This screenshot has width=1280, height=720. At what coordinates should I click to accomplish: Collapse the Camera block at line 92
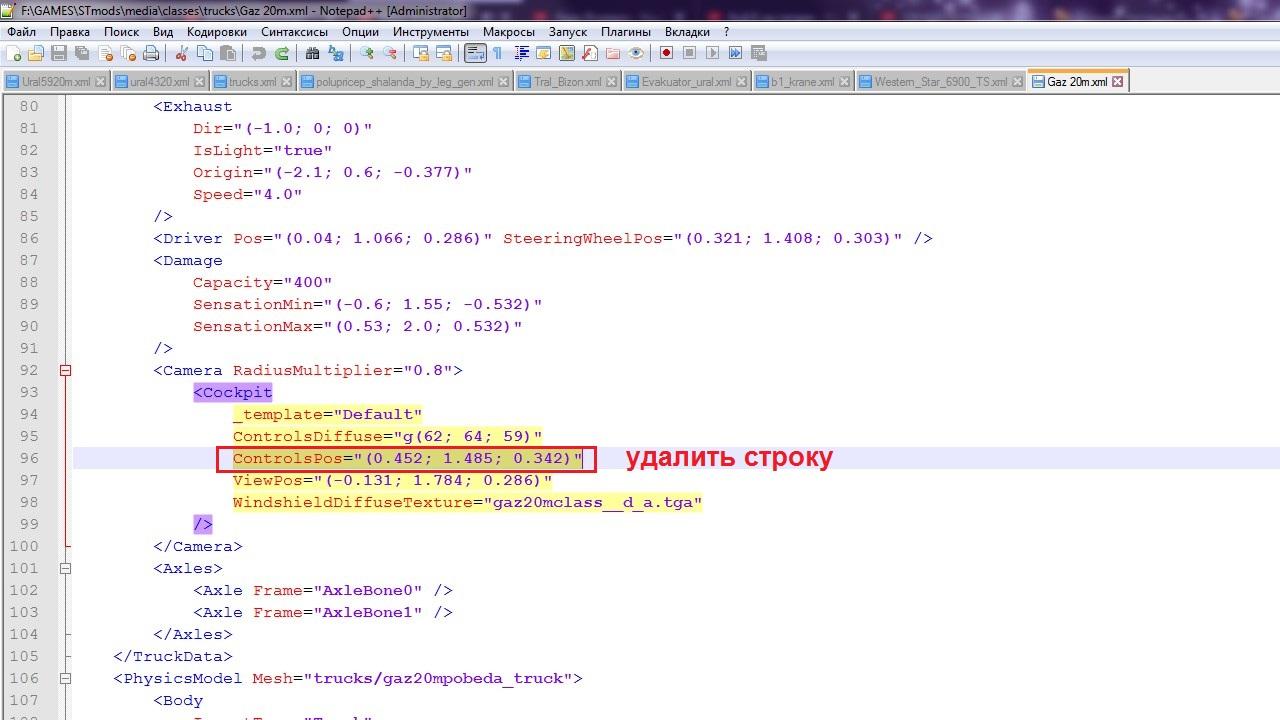65,370
